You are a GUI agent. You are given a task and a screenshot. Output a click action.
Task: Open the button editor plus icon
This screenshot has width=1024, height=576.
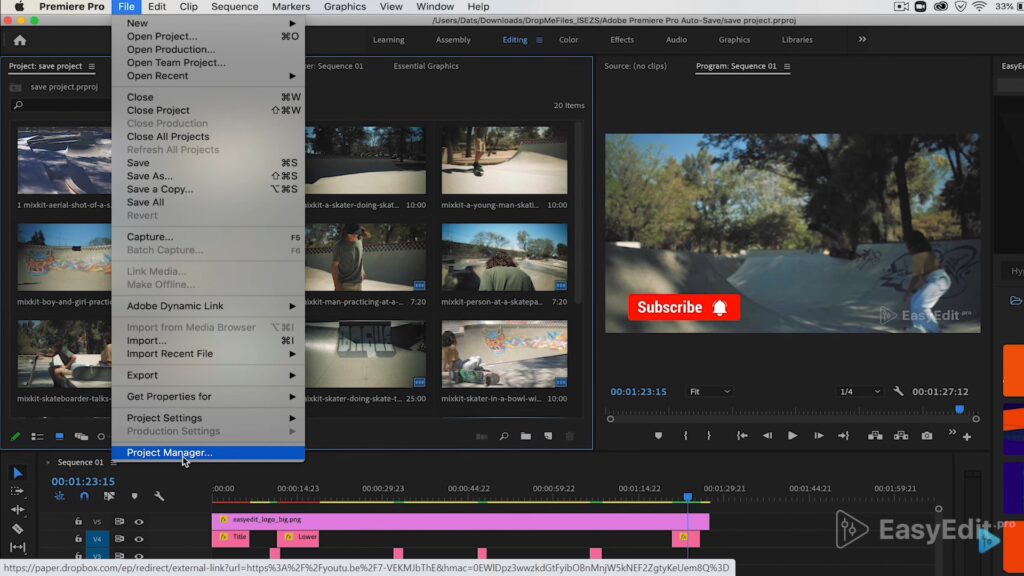tap(967, 436)
